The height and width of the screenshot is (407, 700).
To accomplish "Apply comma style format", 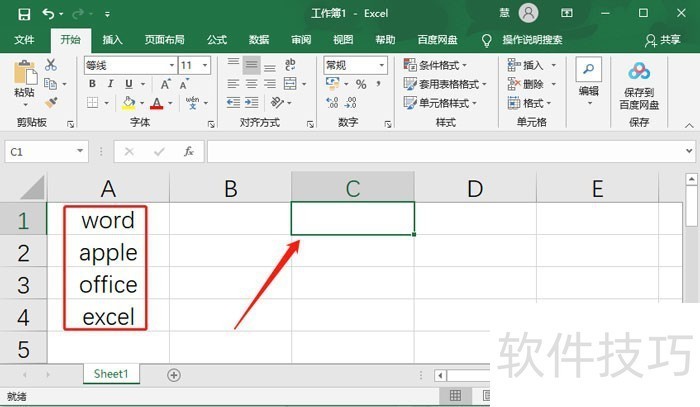I will click(x=378, y=83).
